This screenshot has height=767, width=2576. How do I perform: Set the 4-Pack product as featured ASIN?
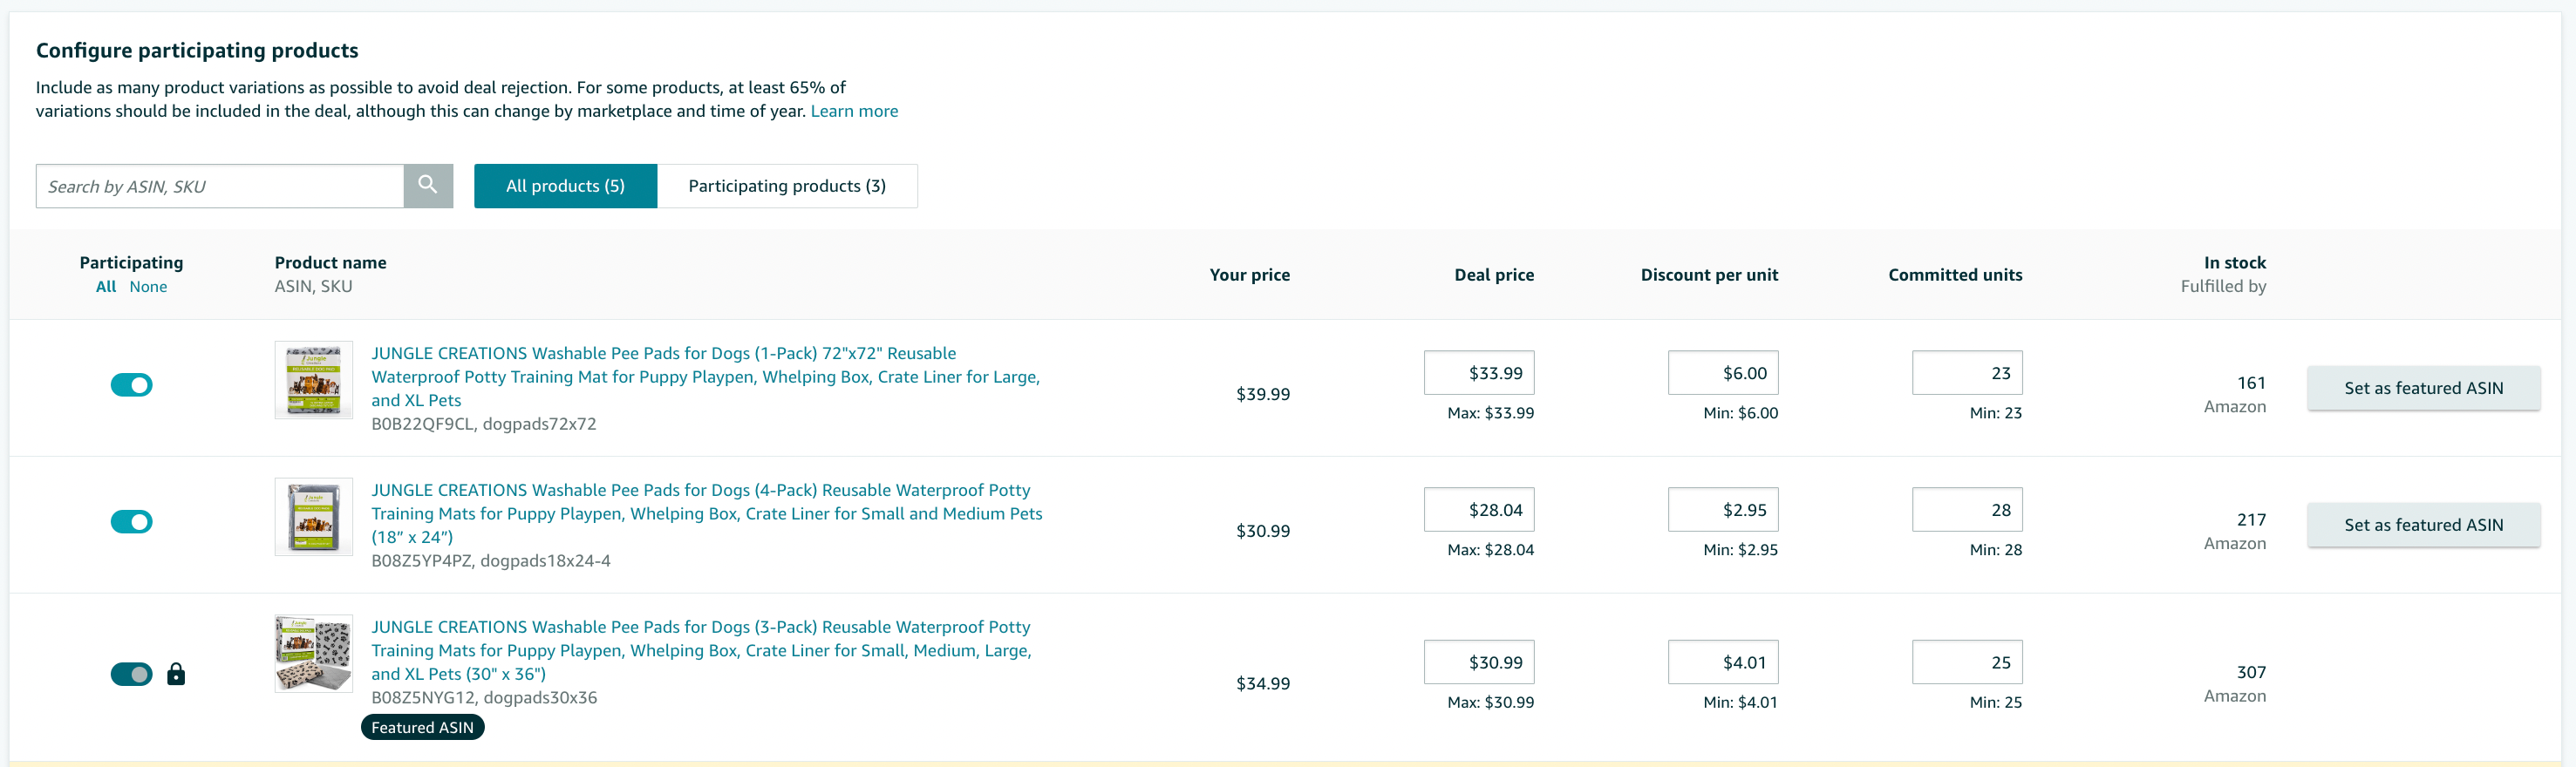2423,525
